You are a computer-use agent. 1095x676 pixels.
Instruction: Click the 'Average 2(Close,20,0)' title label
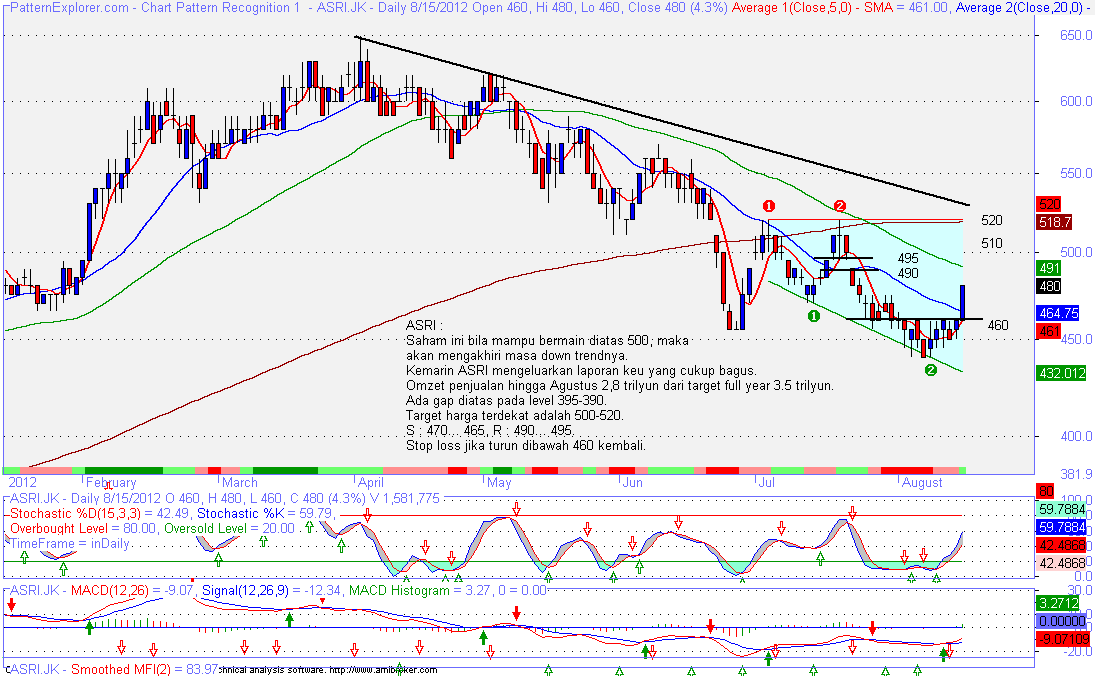[x=1022, y=8]
